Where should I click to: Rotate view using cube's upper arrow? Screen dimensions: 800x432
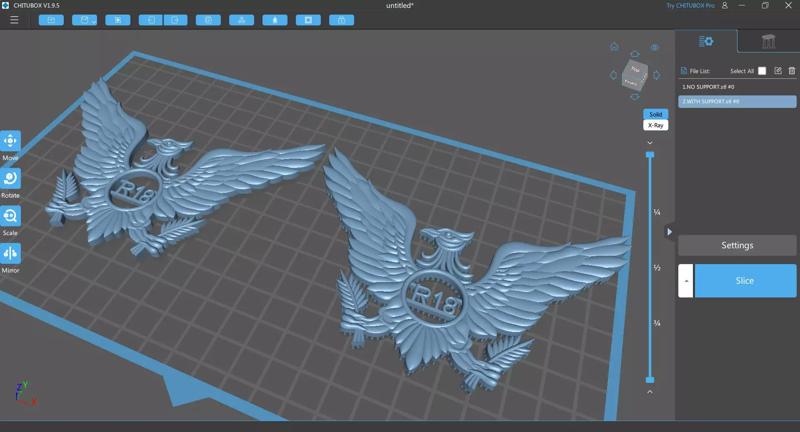pos(635,54)
